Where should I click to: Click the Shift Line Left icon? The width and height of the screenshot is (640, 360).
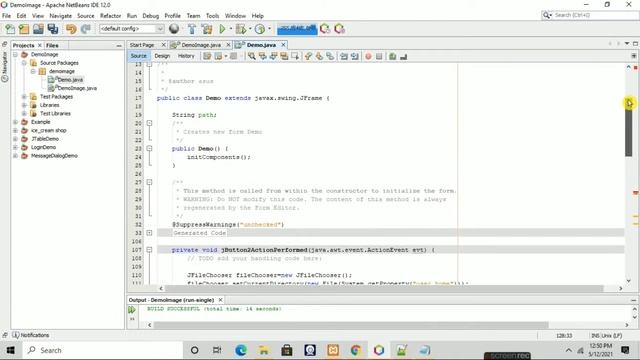pos(344,56)
